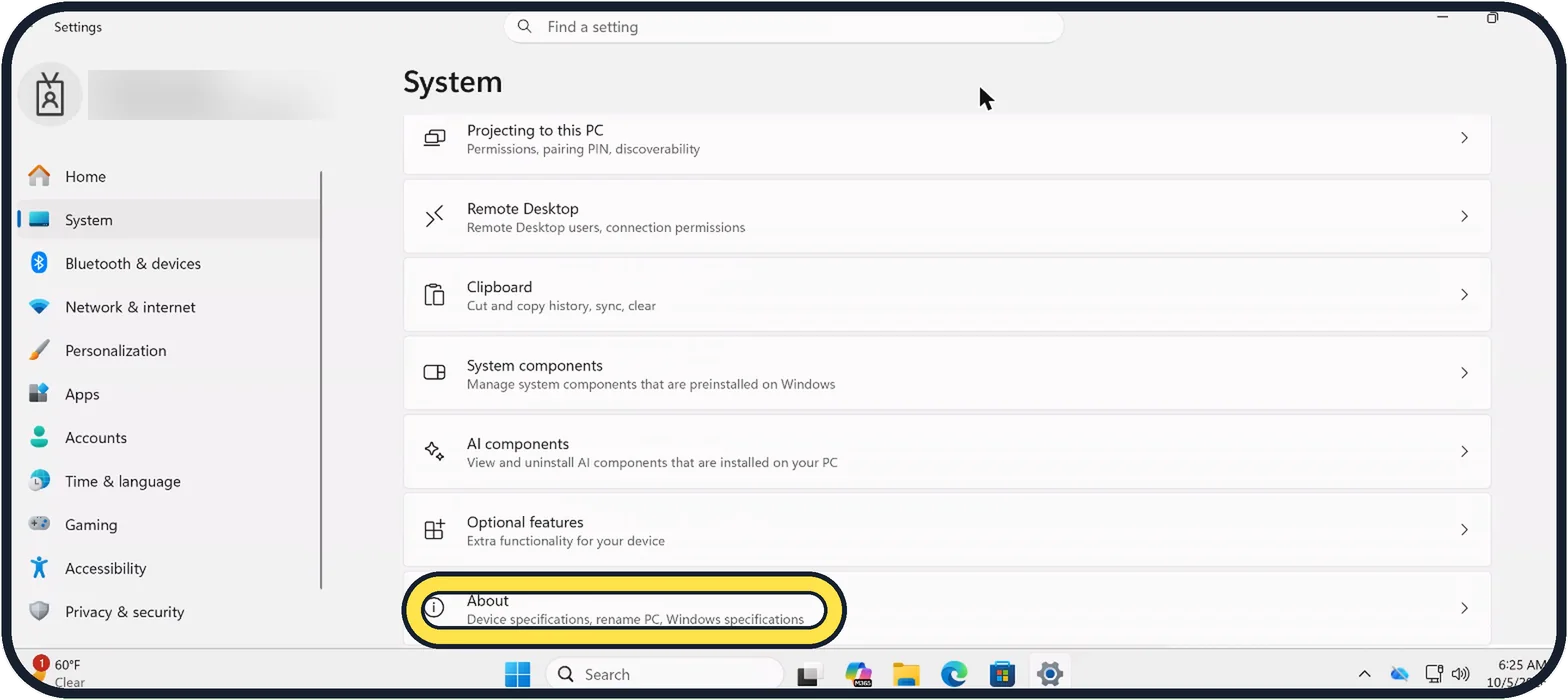The image size is (1568, 700).
Task: Open Apps settings page
Action: coord(168,394)
